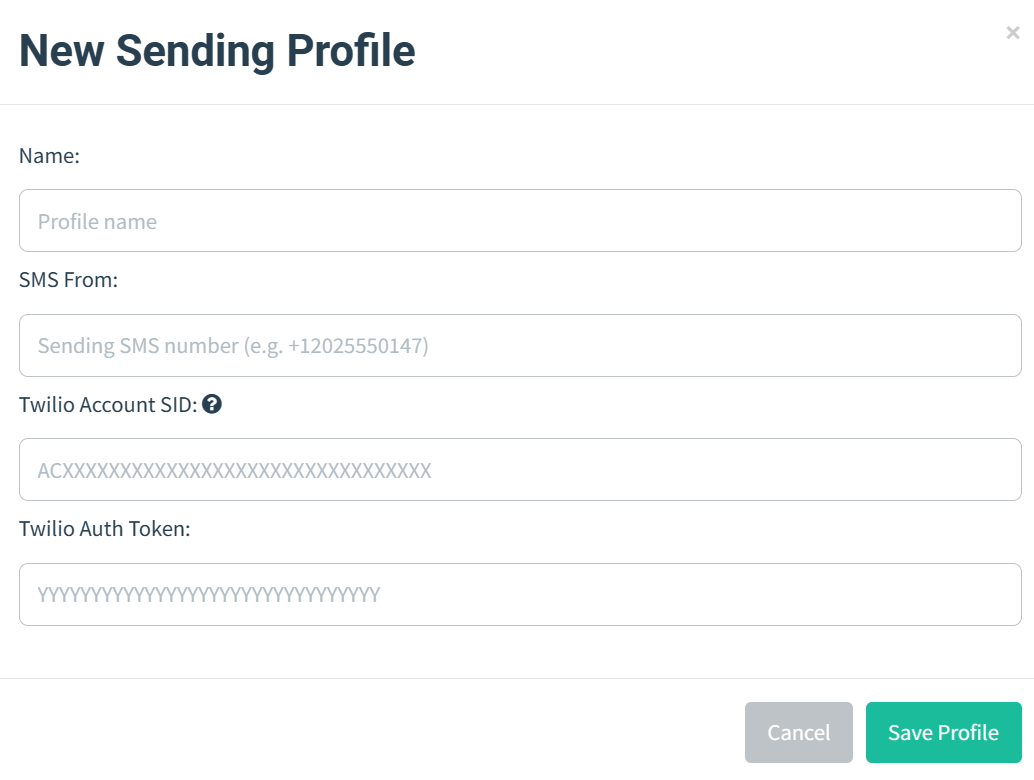The height and width of the screenshot is (780, 1034).
Task: Click the Profile name input field
Action: (520, 220)
